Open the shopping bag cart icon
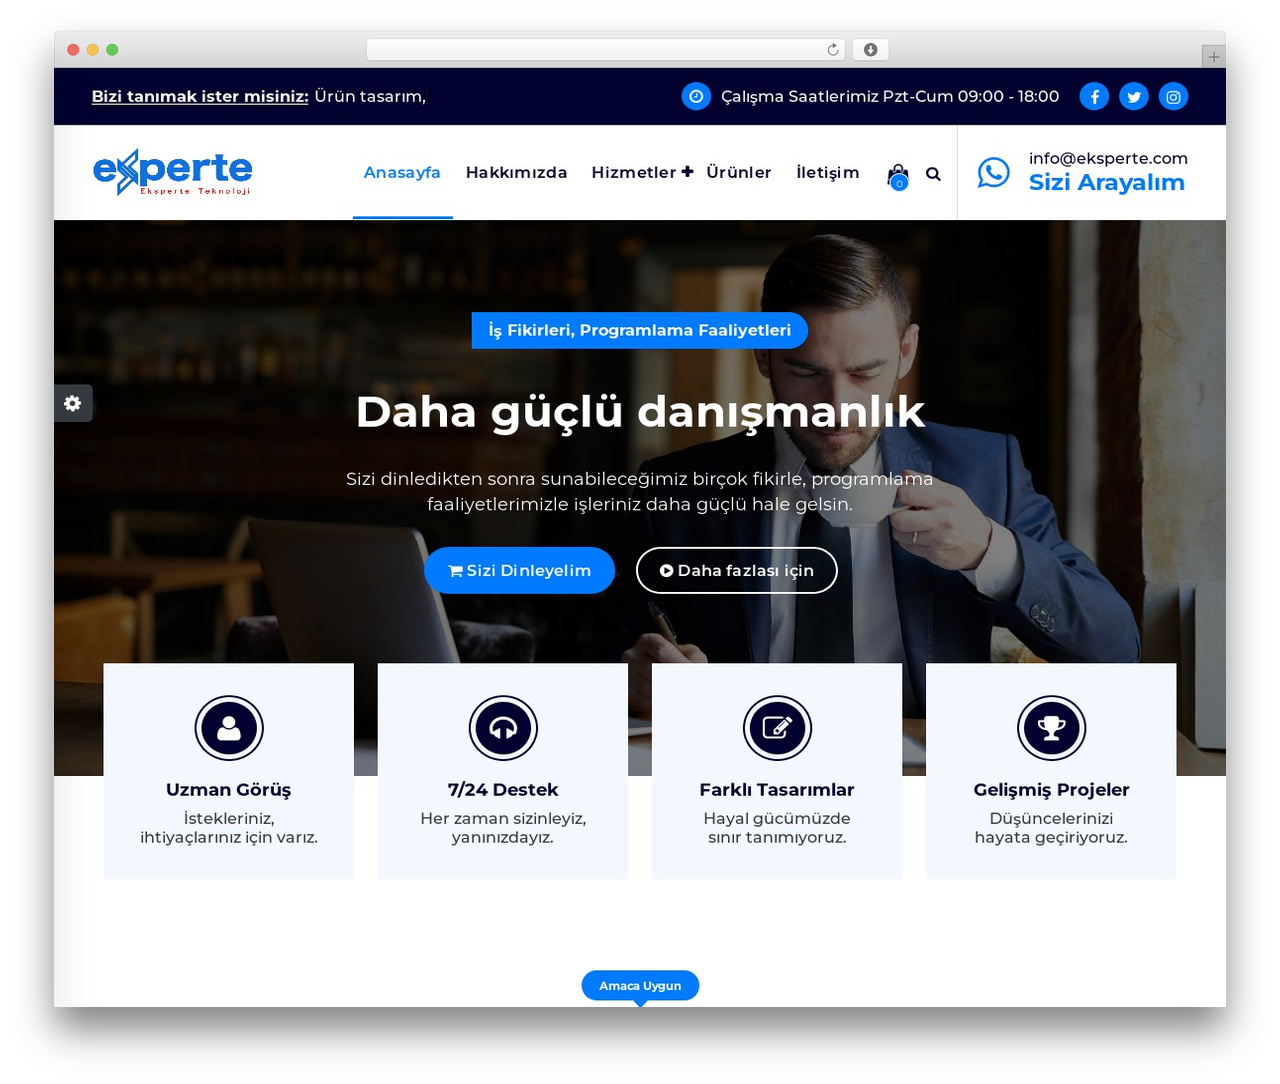This screenshot has height=1084, width=1280. tap(898, 176)
